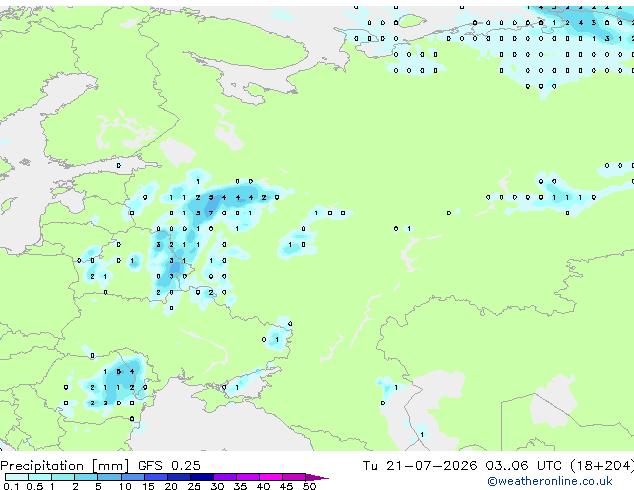This screenshot has height=490, width=634.
Task: Click the 40–45 mm magenta legend segment
Action: (271, 477)
